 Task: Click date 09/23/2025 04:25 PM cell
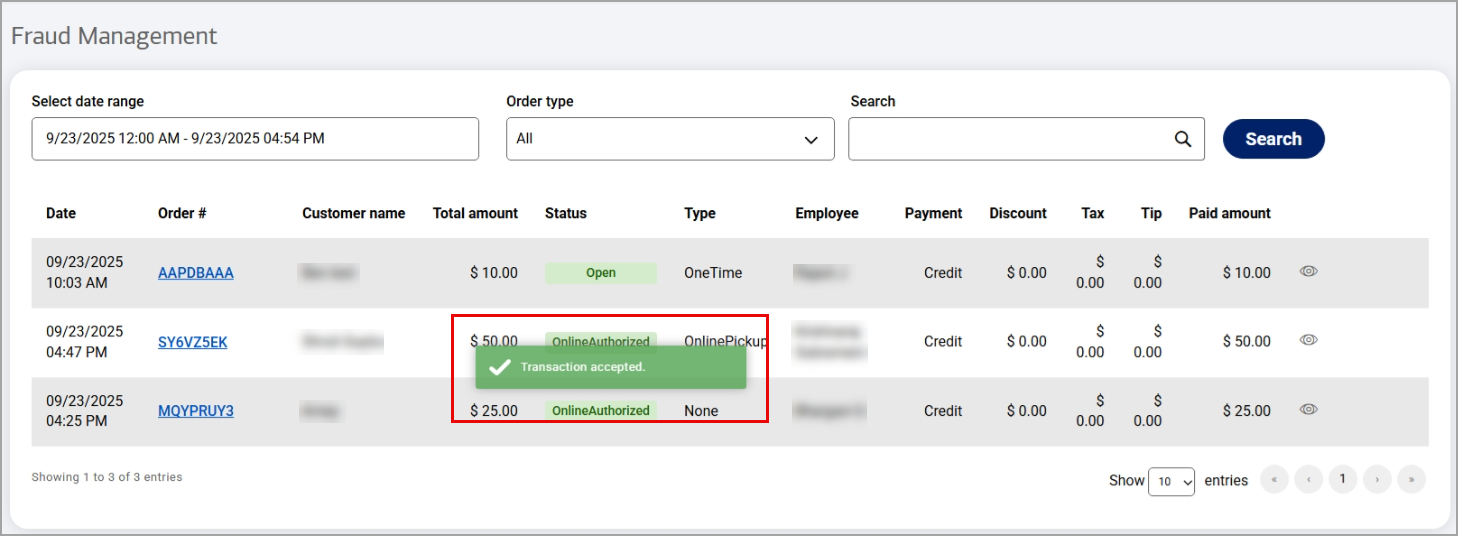(85, 411)
